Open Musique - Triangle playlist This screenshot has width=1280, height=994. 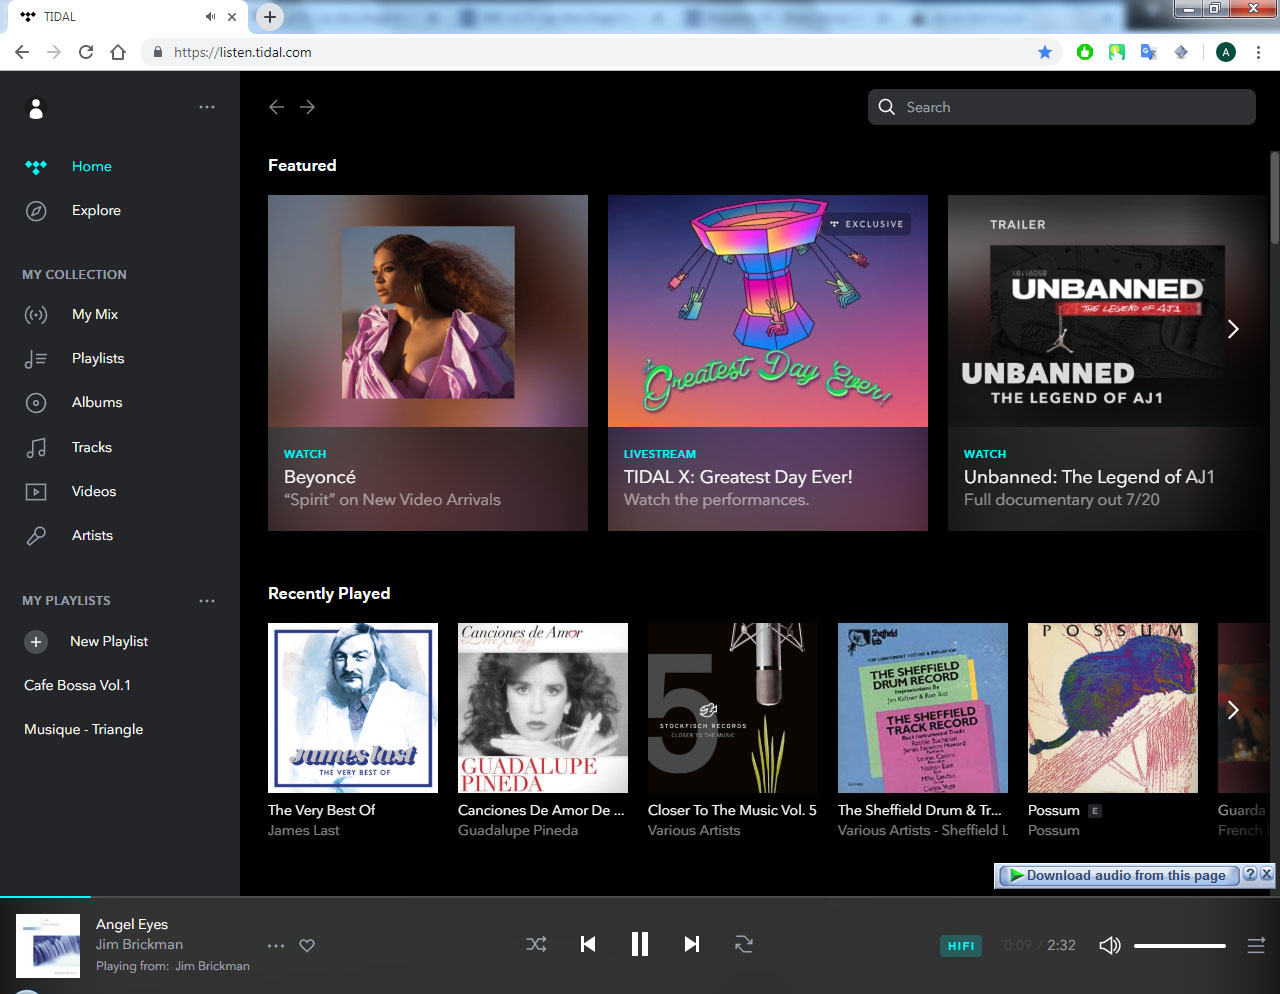point(84,729)
